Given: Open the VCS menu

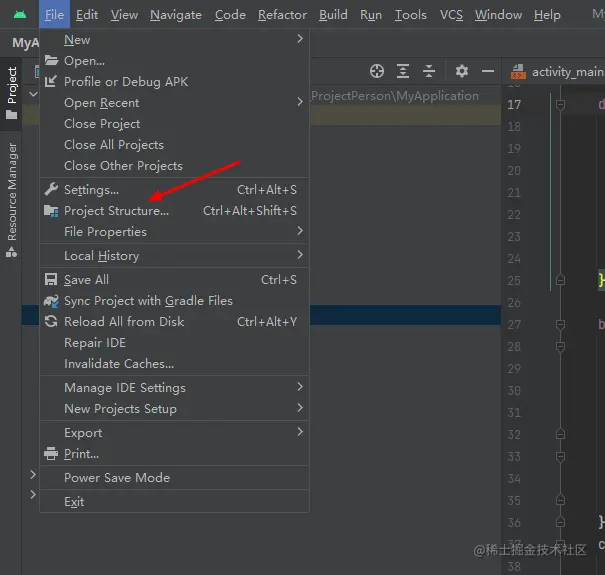Looking at the screenshot, I should click(451, 15).
